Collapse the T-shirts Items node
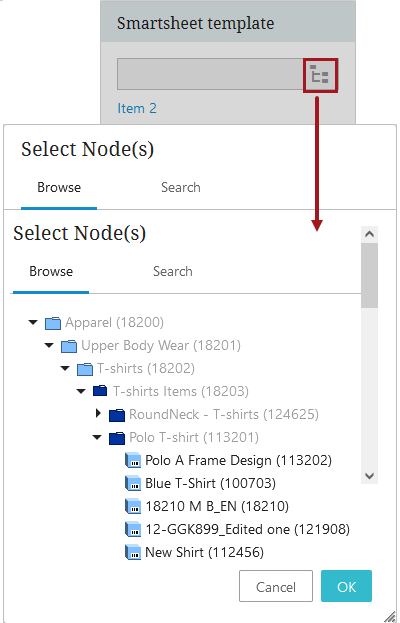 81,391
